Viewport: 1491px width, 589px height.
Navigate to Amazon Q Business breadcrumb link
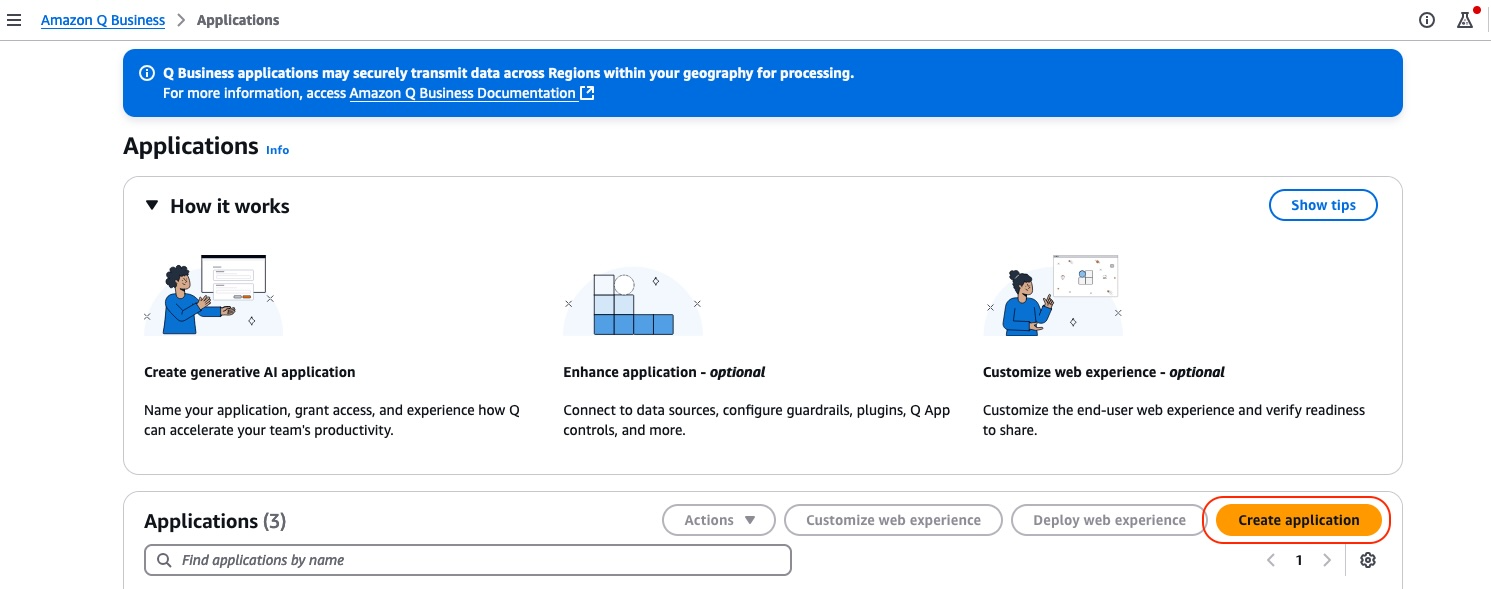click(x=102, y=20)
